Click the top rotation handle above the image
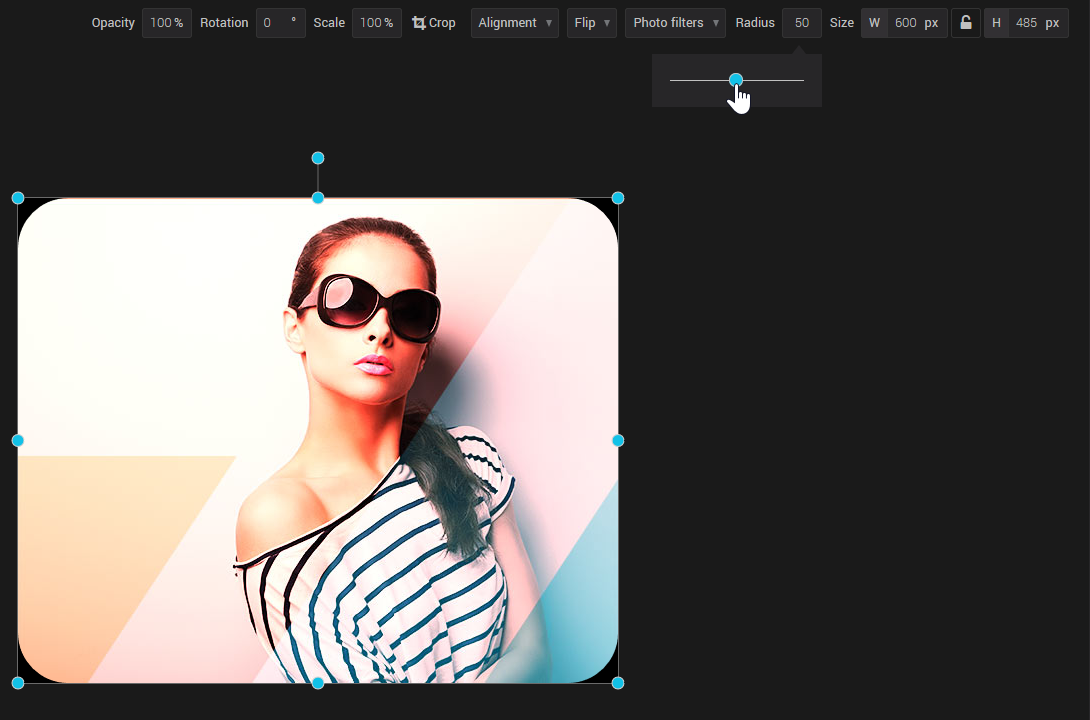Screen dimensions: 1090x720 pyautogui.click(x=317, y=158)
